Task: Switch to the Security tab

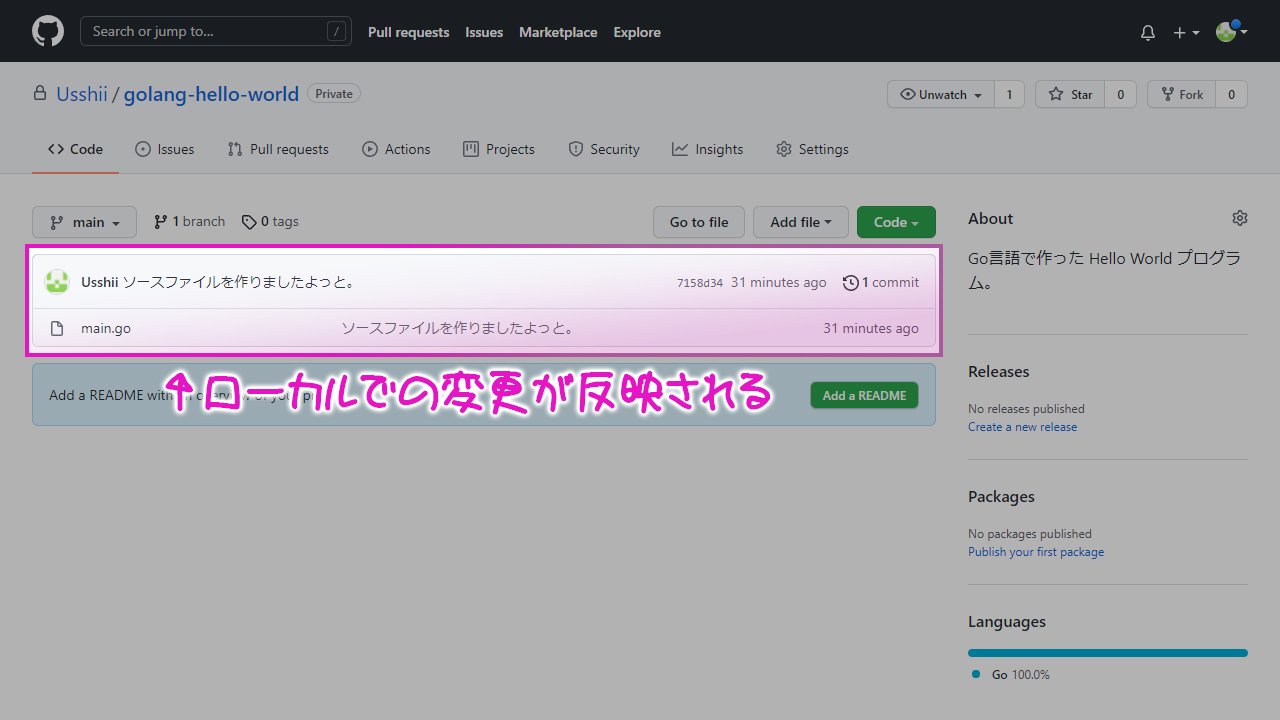Action: [604, 149]
